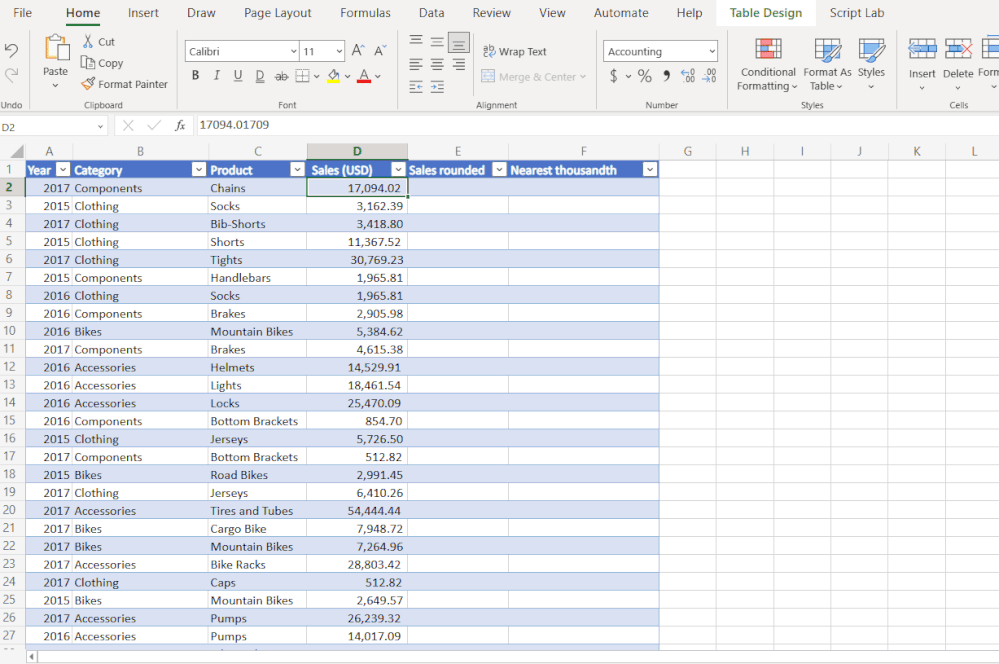Switch to the Table Design tab
999x664 pixels.
tap(766, 13)
